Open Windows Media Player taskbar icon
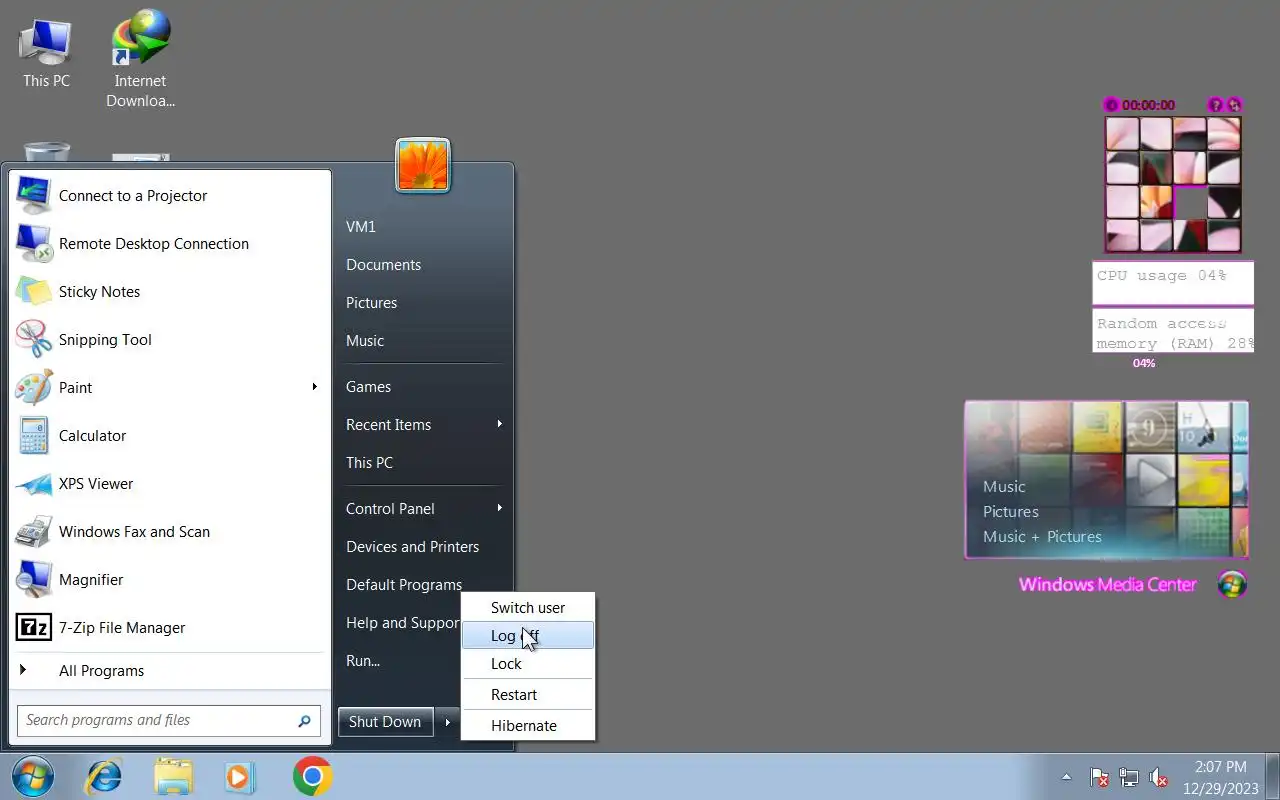 pyautogui.click(x=240, y=776)
